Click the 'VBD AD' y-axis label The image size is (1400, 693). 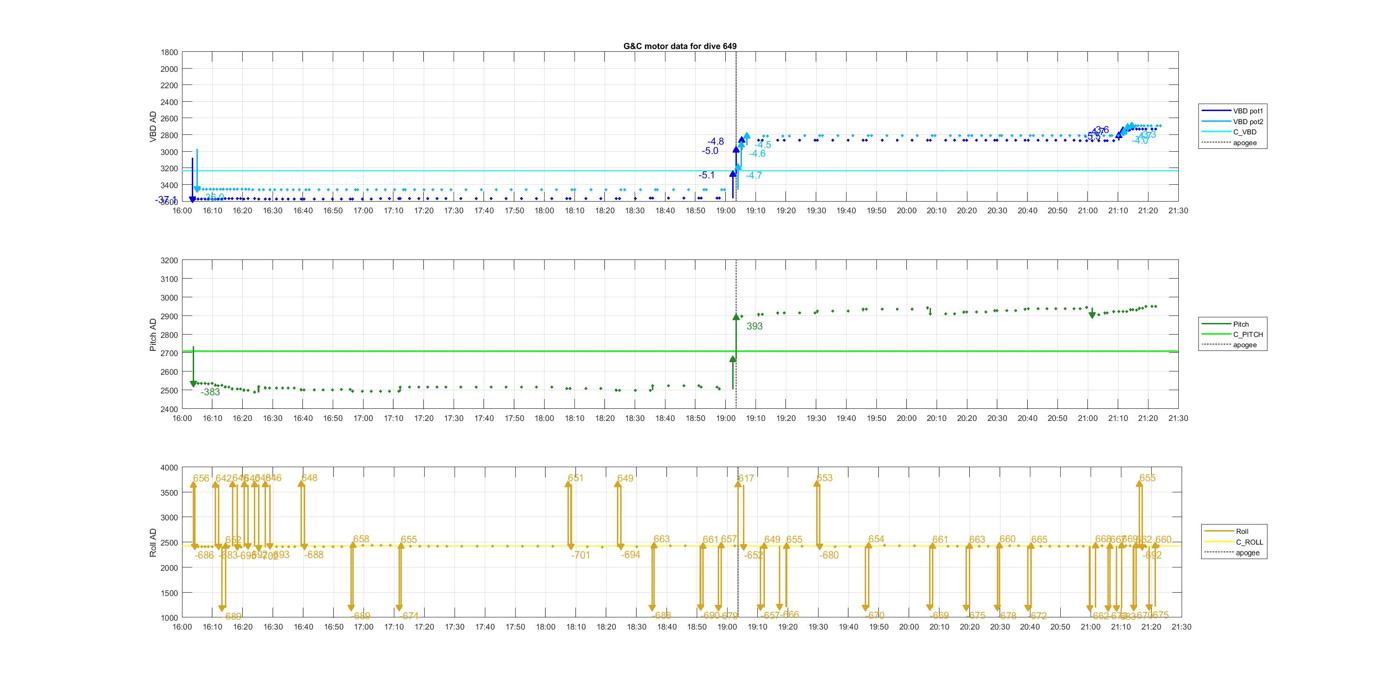point(154,127)
